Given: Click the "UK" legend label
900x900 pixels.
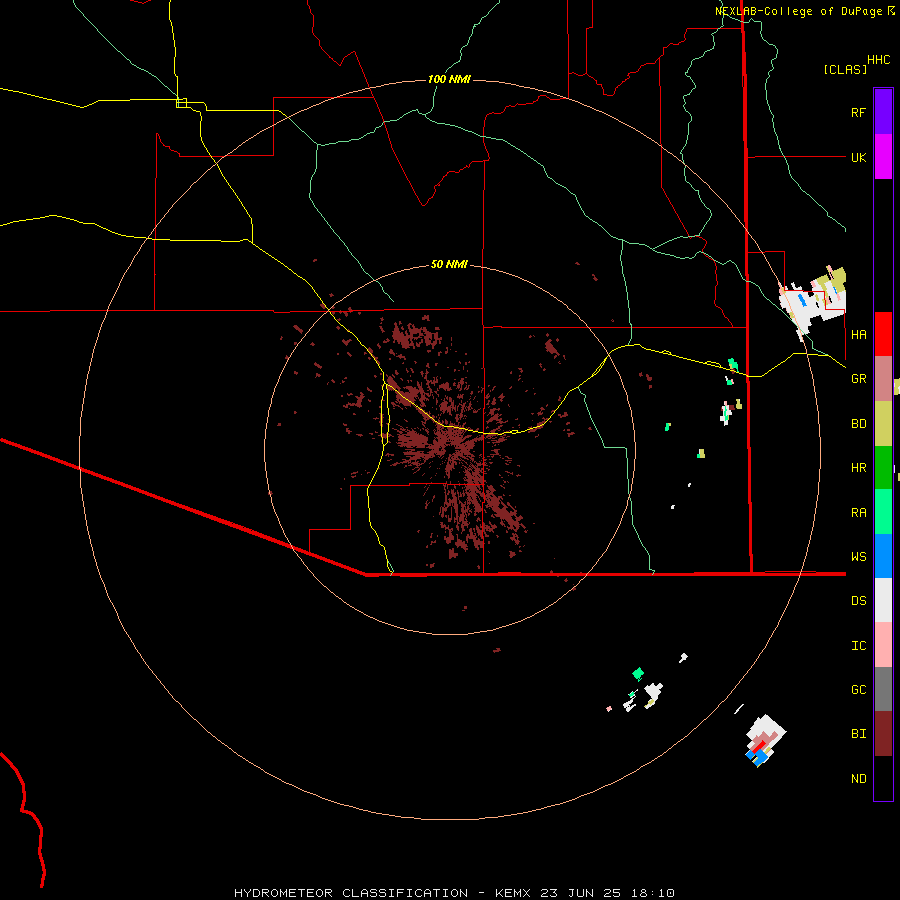Looking at the screenshot, I should pos(858,157).
